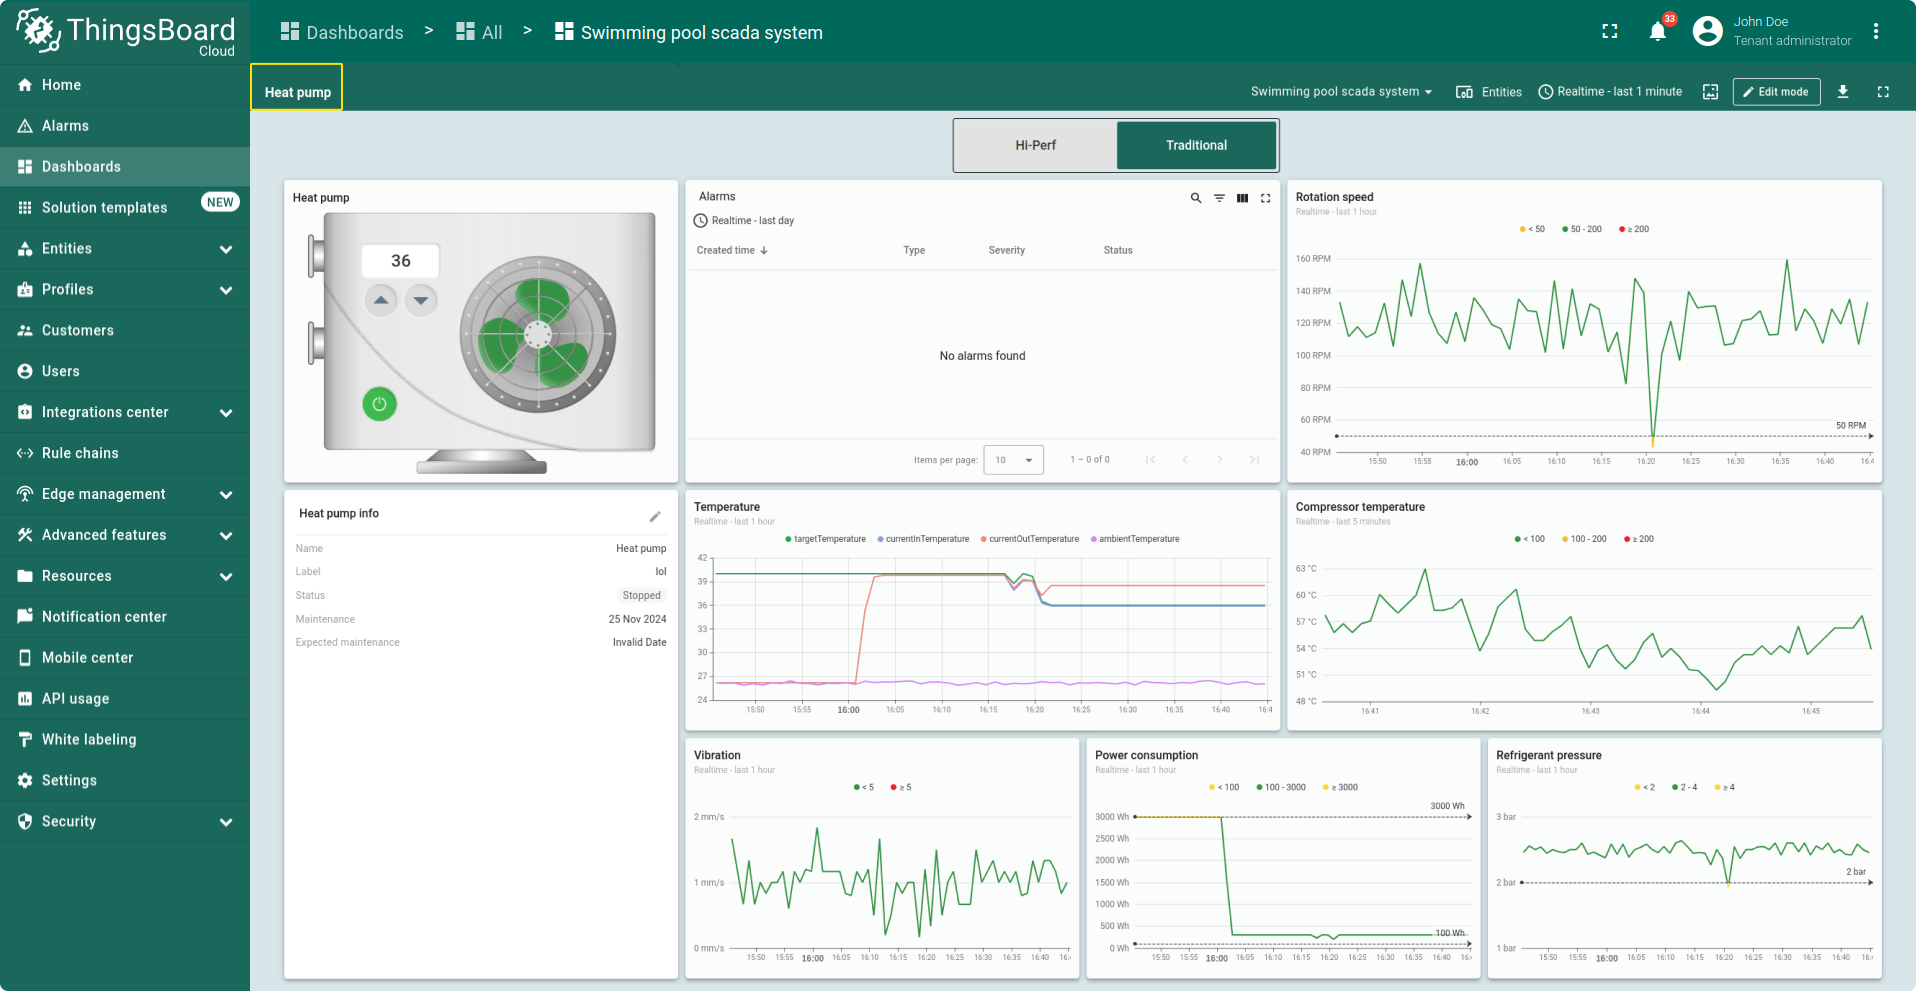This screenshot has height=991, width=1916.
Task: Open the Alarms widget columns display icon
Action: [1242, 198]
